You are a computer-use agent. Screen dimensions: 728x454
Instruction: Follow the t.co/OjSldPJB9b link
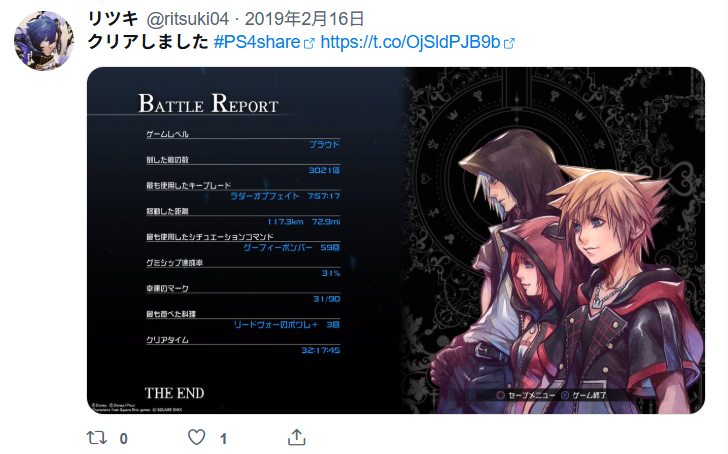pos(410,42)
